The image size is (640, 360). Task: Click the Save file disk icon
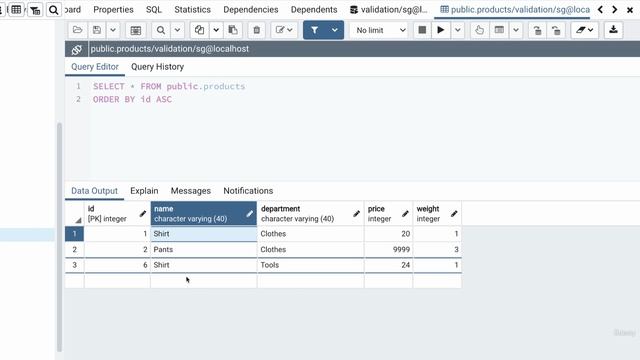coord(97,30)
